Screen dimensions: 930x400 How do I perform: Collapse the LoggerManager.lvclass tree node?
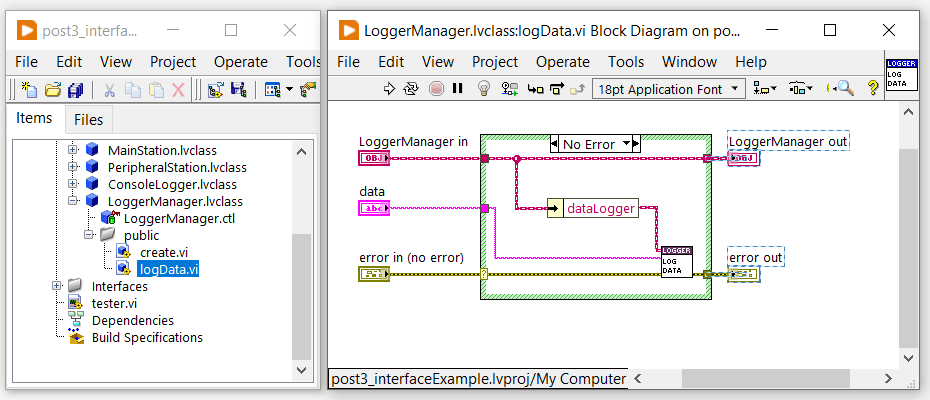click(73, 201)
